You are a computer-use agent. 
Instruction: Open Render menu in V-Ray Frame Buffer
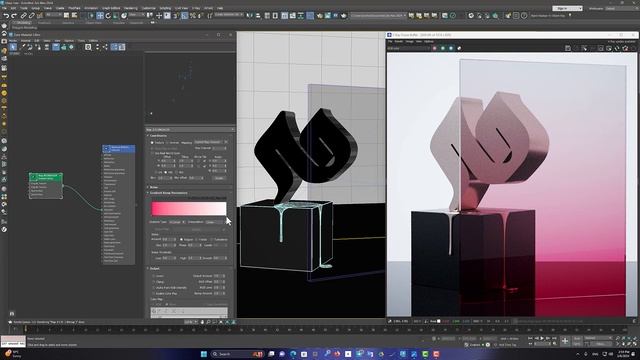(399, 41)
